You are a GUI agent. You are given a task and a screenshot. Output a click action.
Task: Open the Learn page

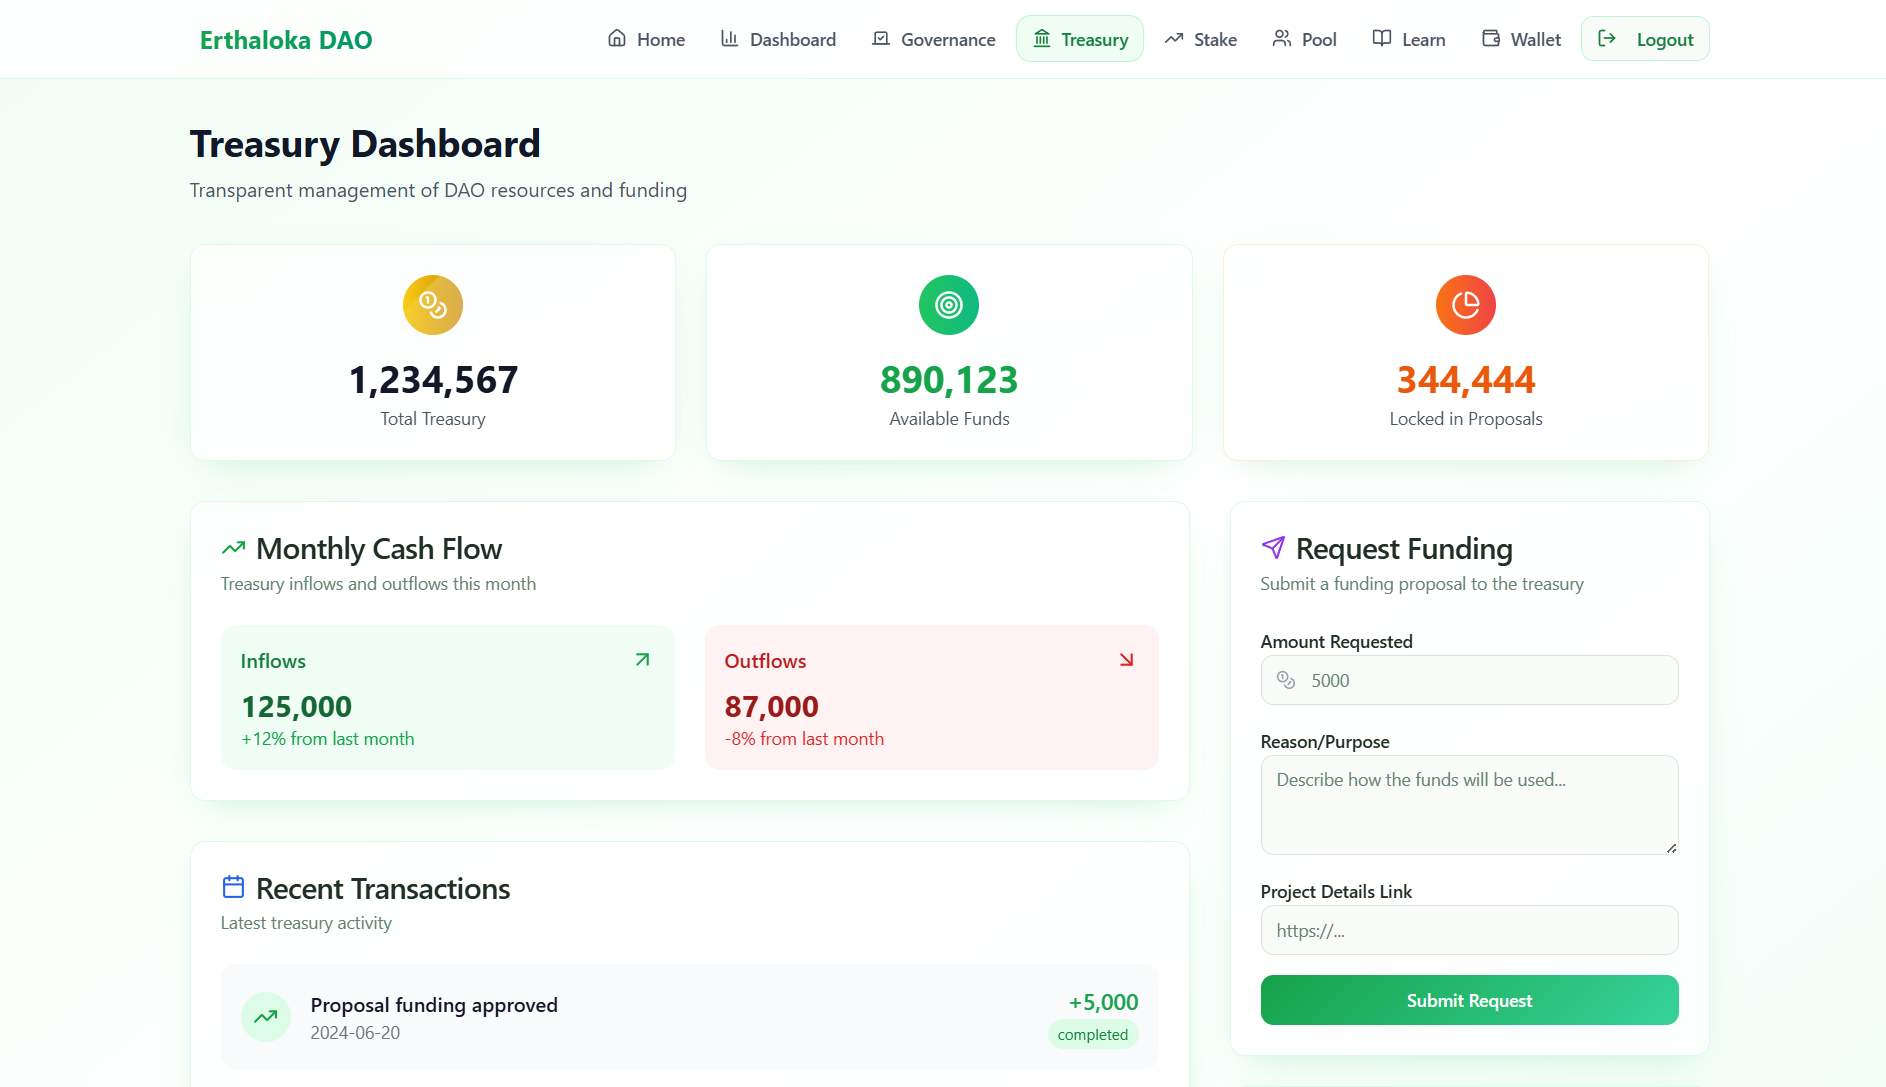(x=1408, y=39)
